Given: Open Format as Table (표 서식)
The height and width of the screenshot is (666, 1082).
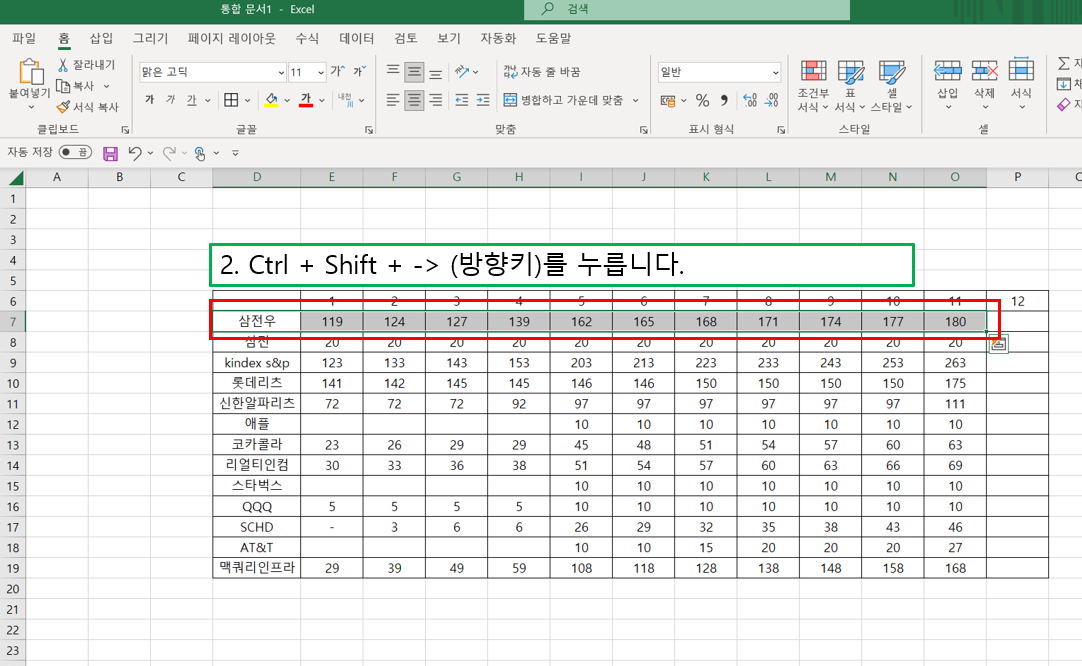Looking at the screenshot, I should (850, 86).
